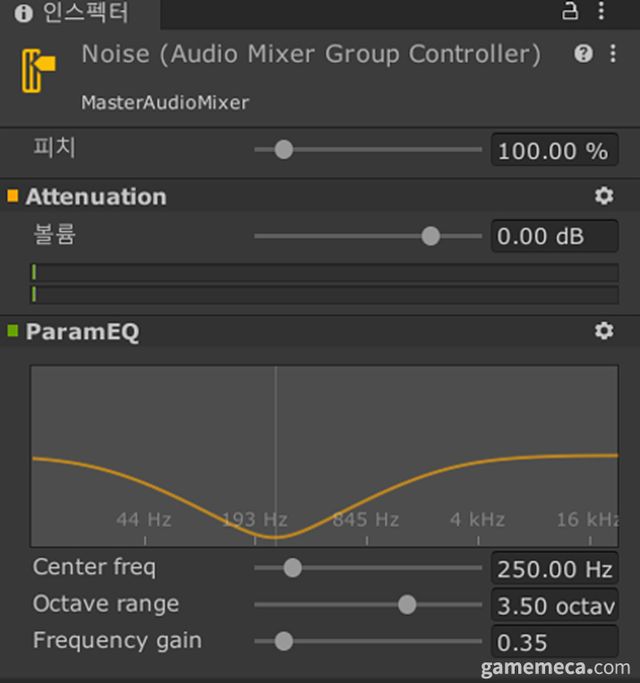Click the green ParamEQ effect marker

(x=13, y=330)
